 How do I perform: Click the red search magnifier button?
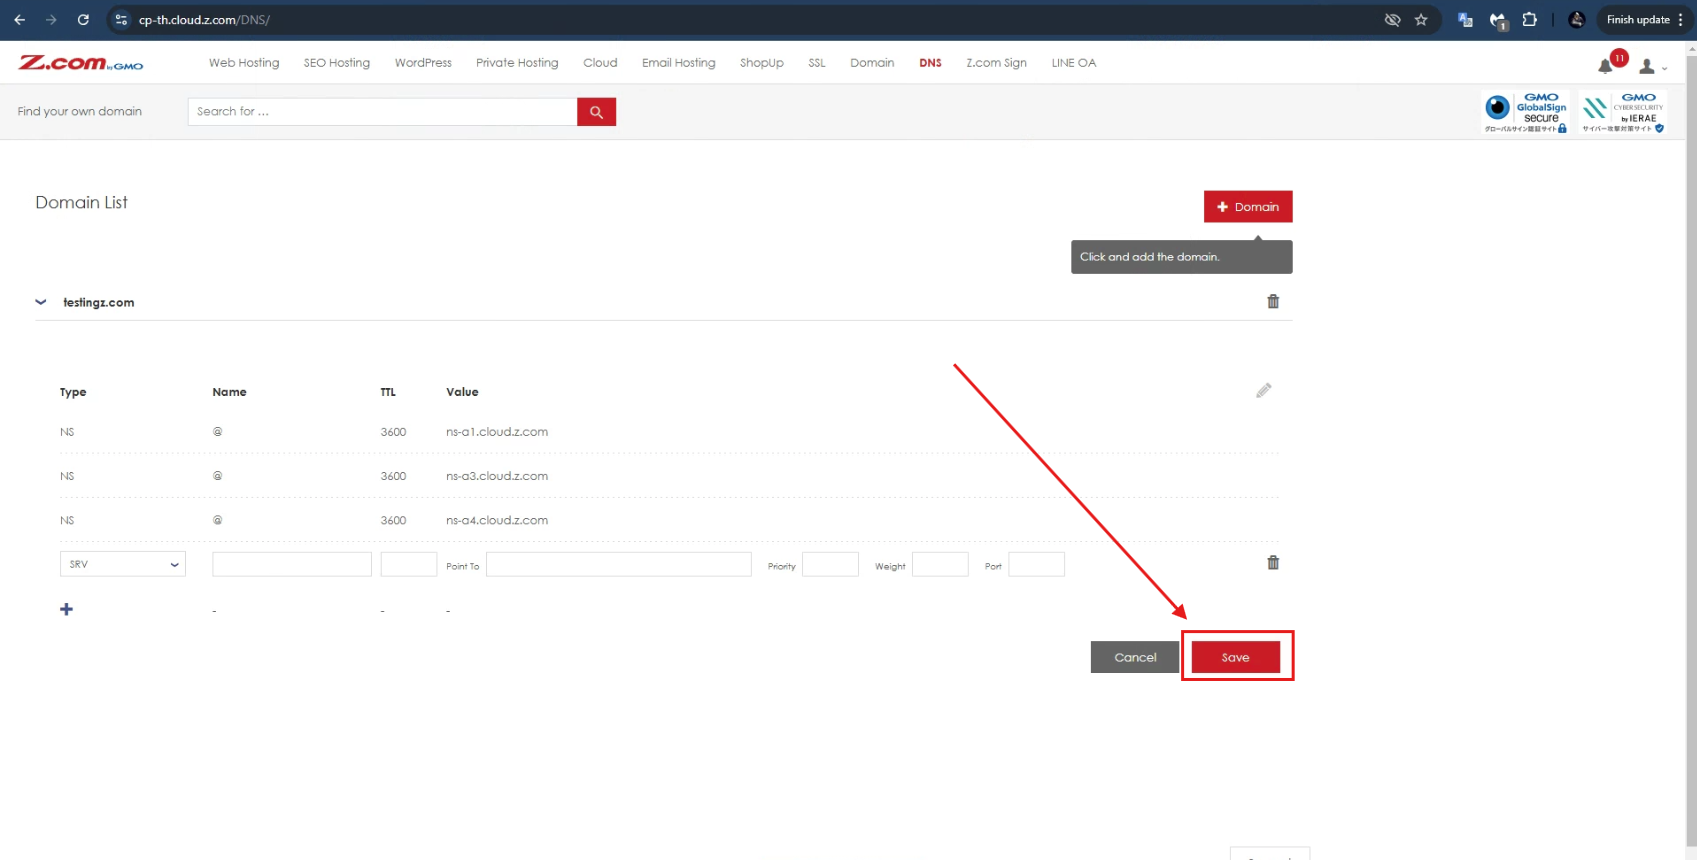pos(596,112)
